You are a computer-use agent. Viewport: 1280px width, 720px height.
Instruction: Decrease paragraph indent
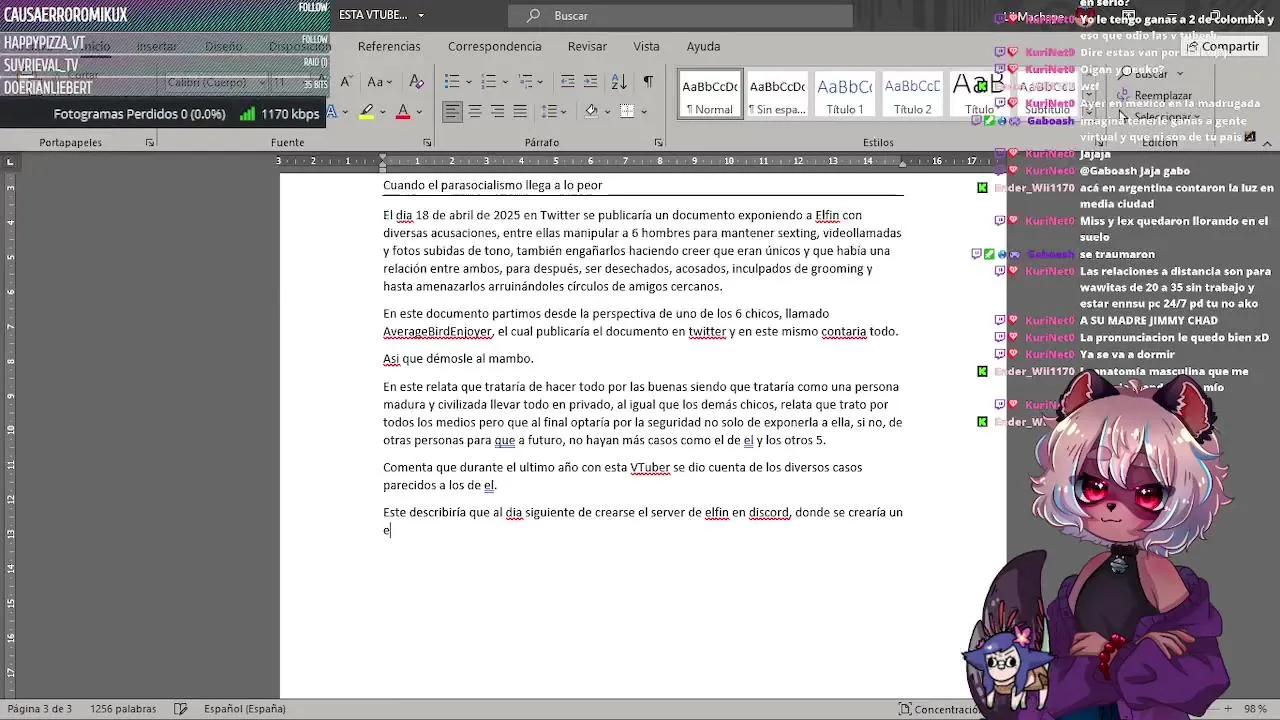pyautogui.click(x=567, y=82)
